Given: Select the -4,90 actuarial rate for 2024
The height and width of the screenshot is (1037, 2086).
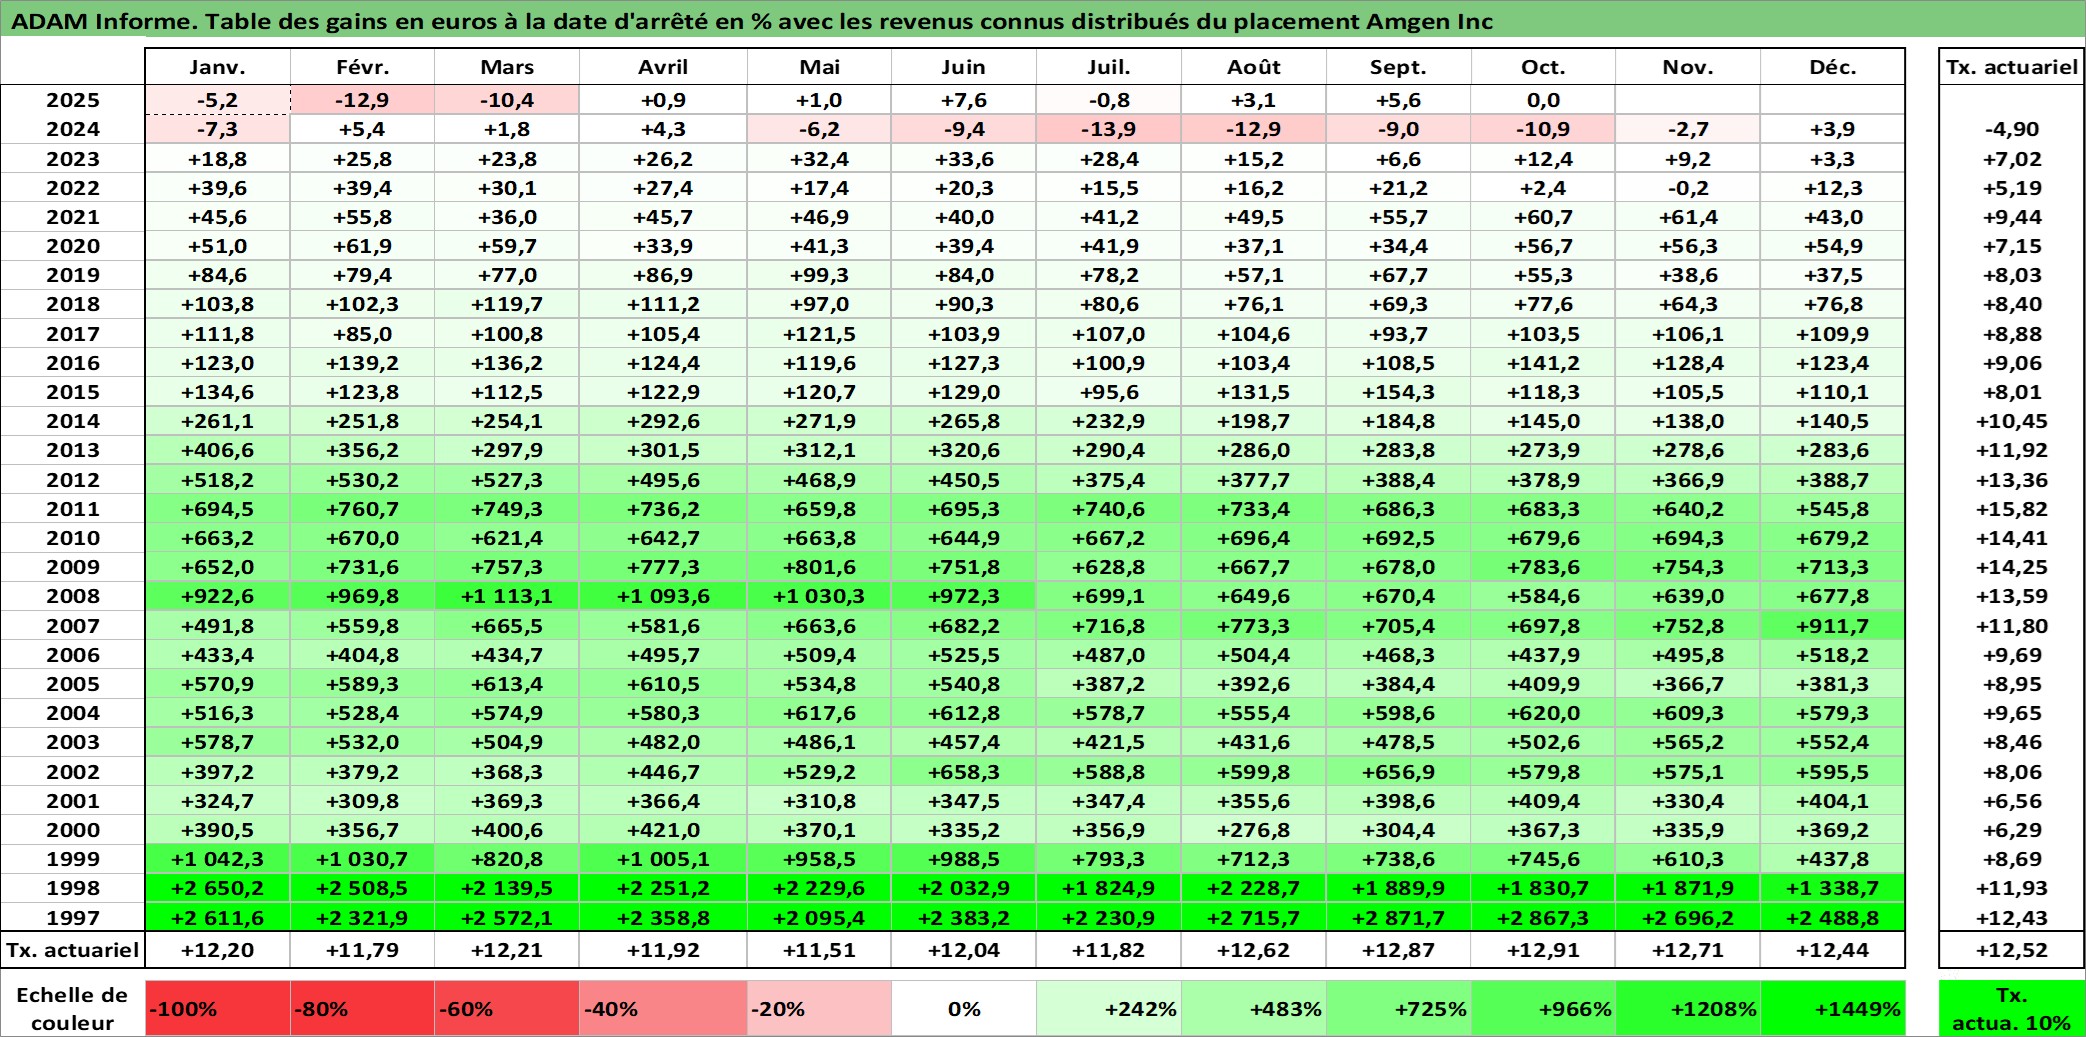Looking at the screenshot, I should (2011, 129).
